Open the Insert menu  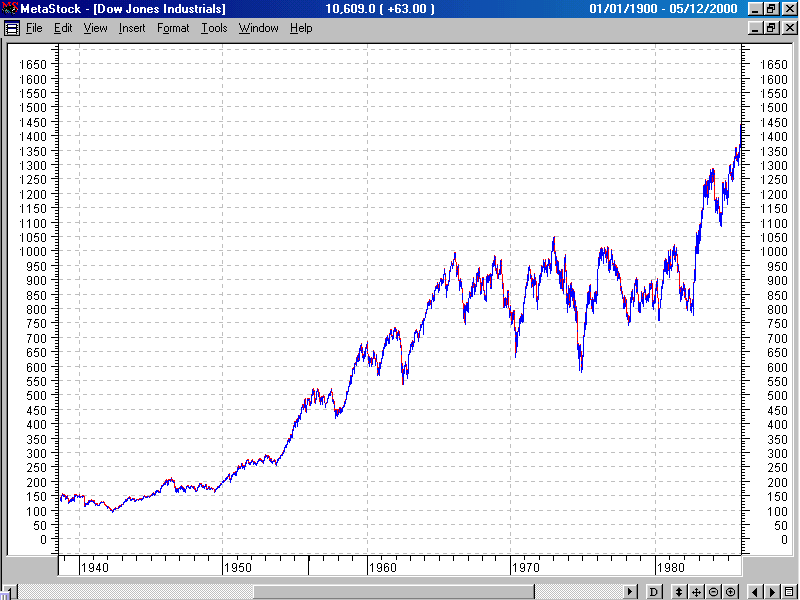(132, 28)
